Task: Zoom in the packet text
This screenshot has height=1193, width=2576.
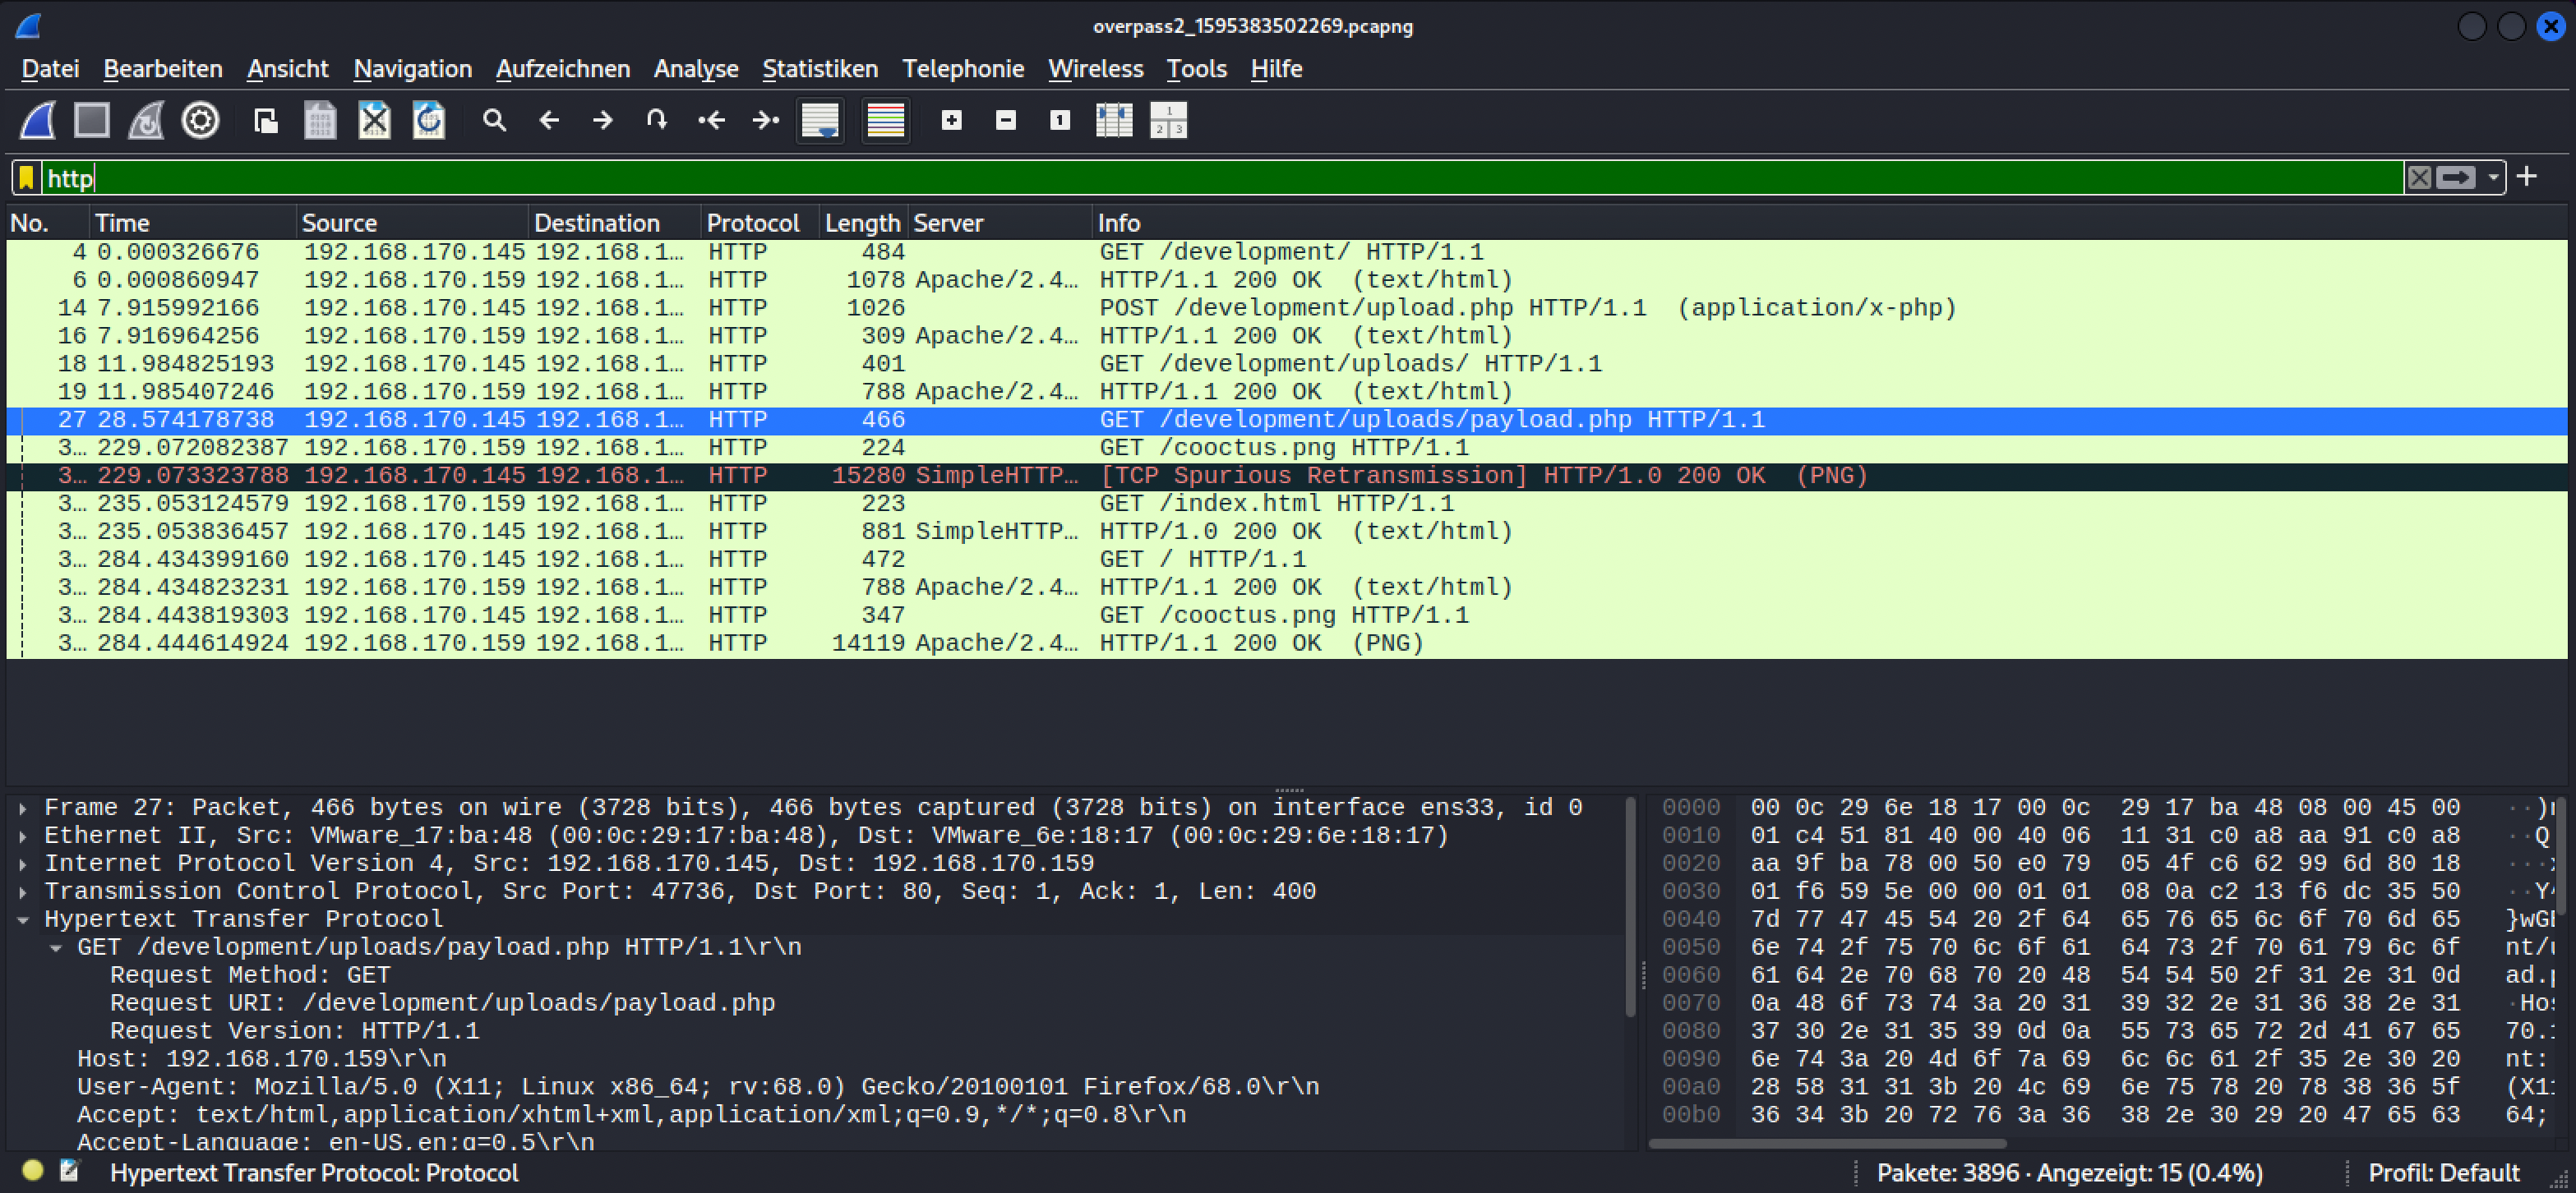Action: (951, 121)
